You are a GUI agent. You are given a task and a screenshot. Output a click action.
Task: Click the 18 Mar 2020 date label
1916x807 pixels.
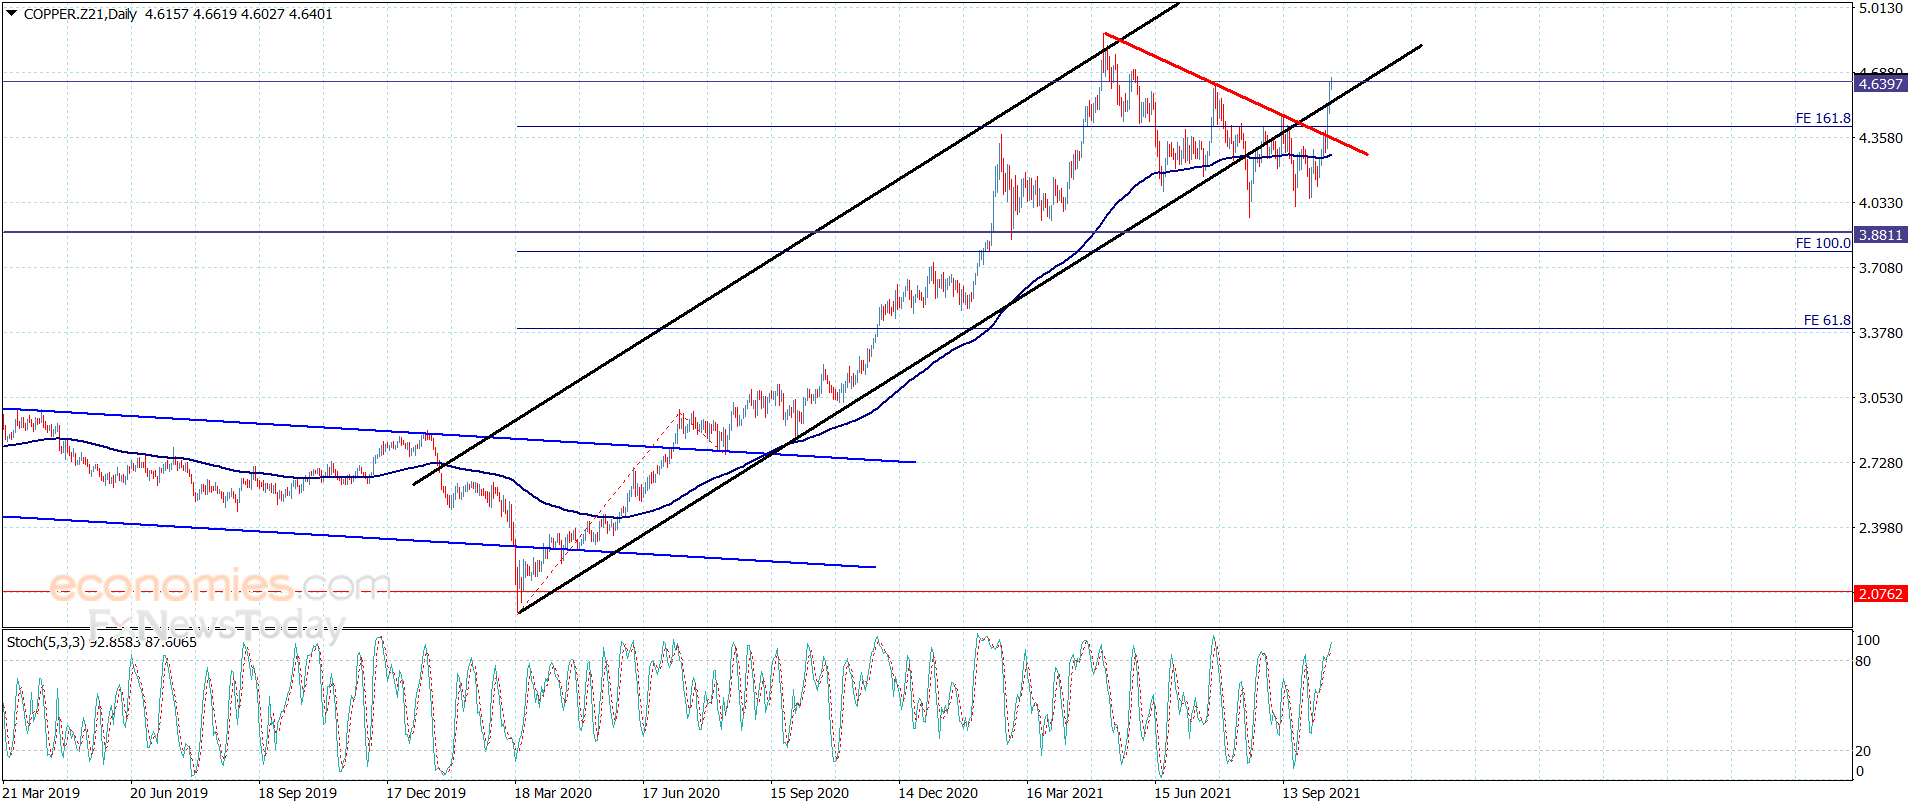[553, 793]
